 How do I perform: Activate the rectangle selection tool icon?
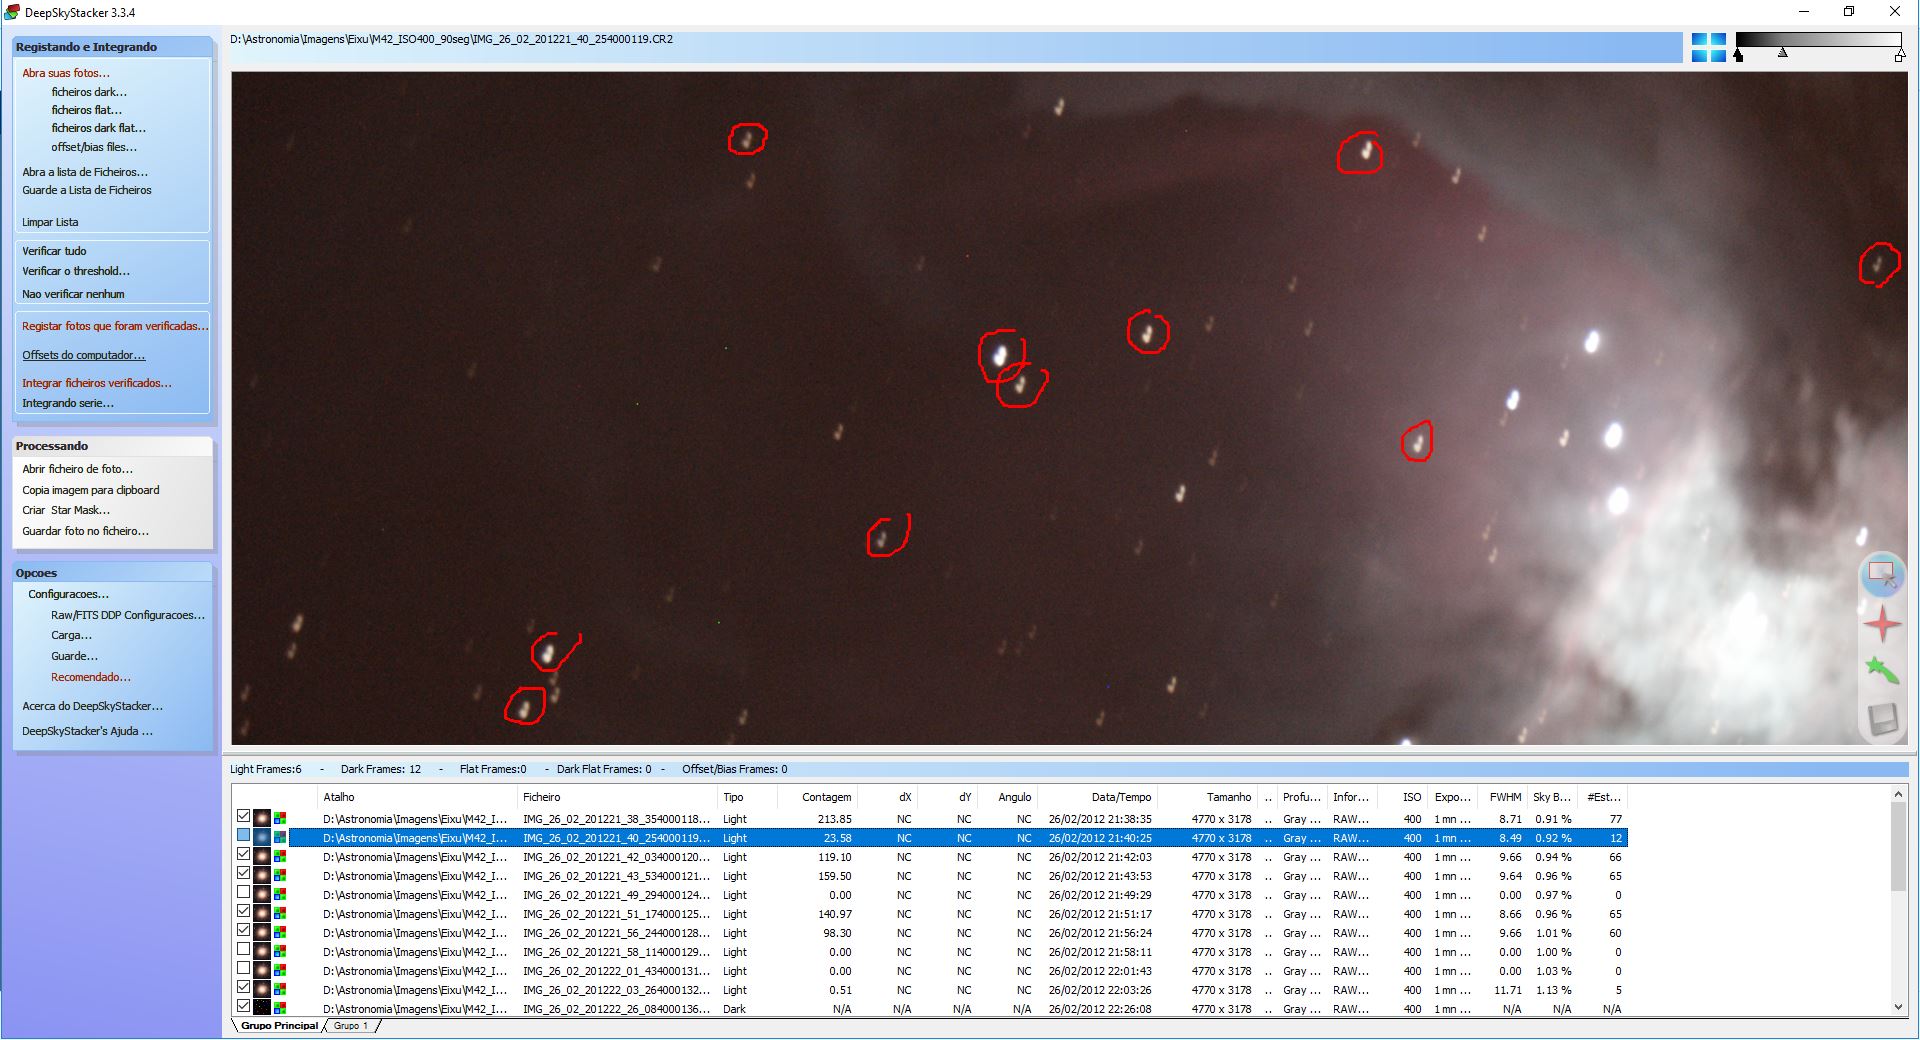pos(1881,575)
